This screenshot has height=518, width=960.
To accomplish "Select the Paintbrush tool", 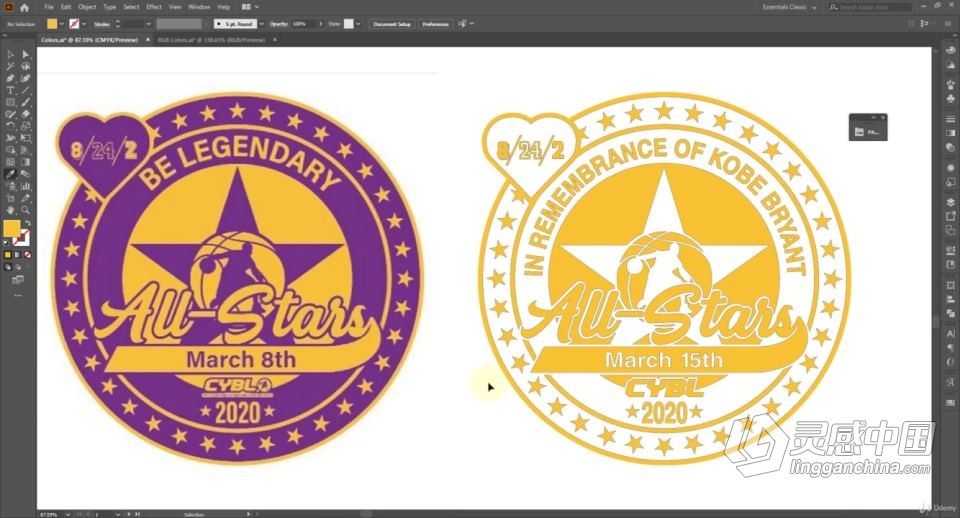I will point(26,102).
